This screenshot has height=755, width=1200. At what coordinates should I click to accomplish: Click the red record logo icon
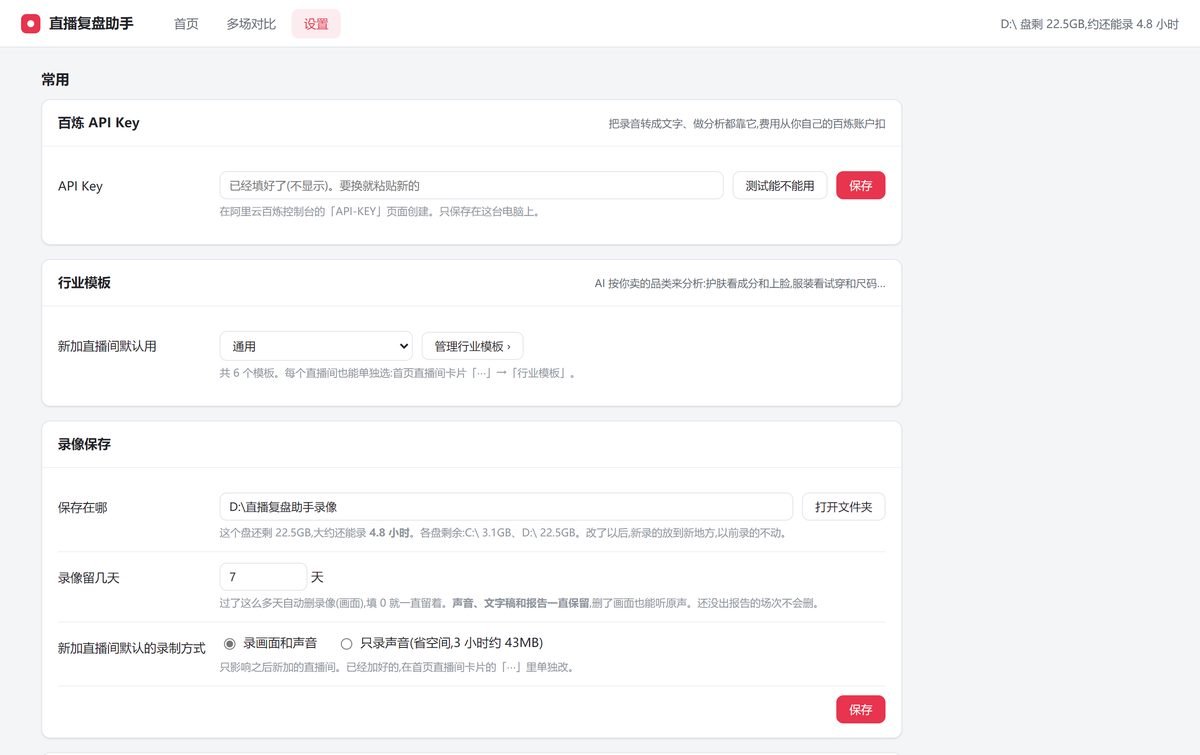point(30,23)
